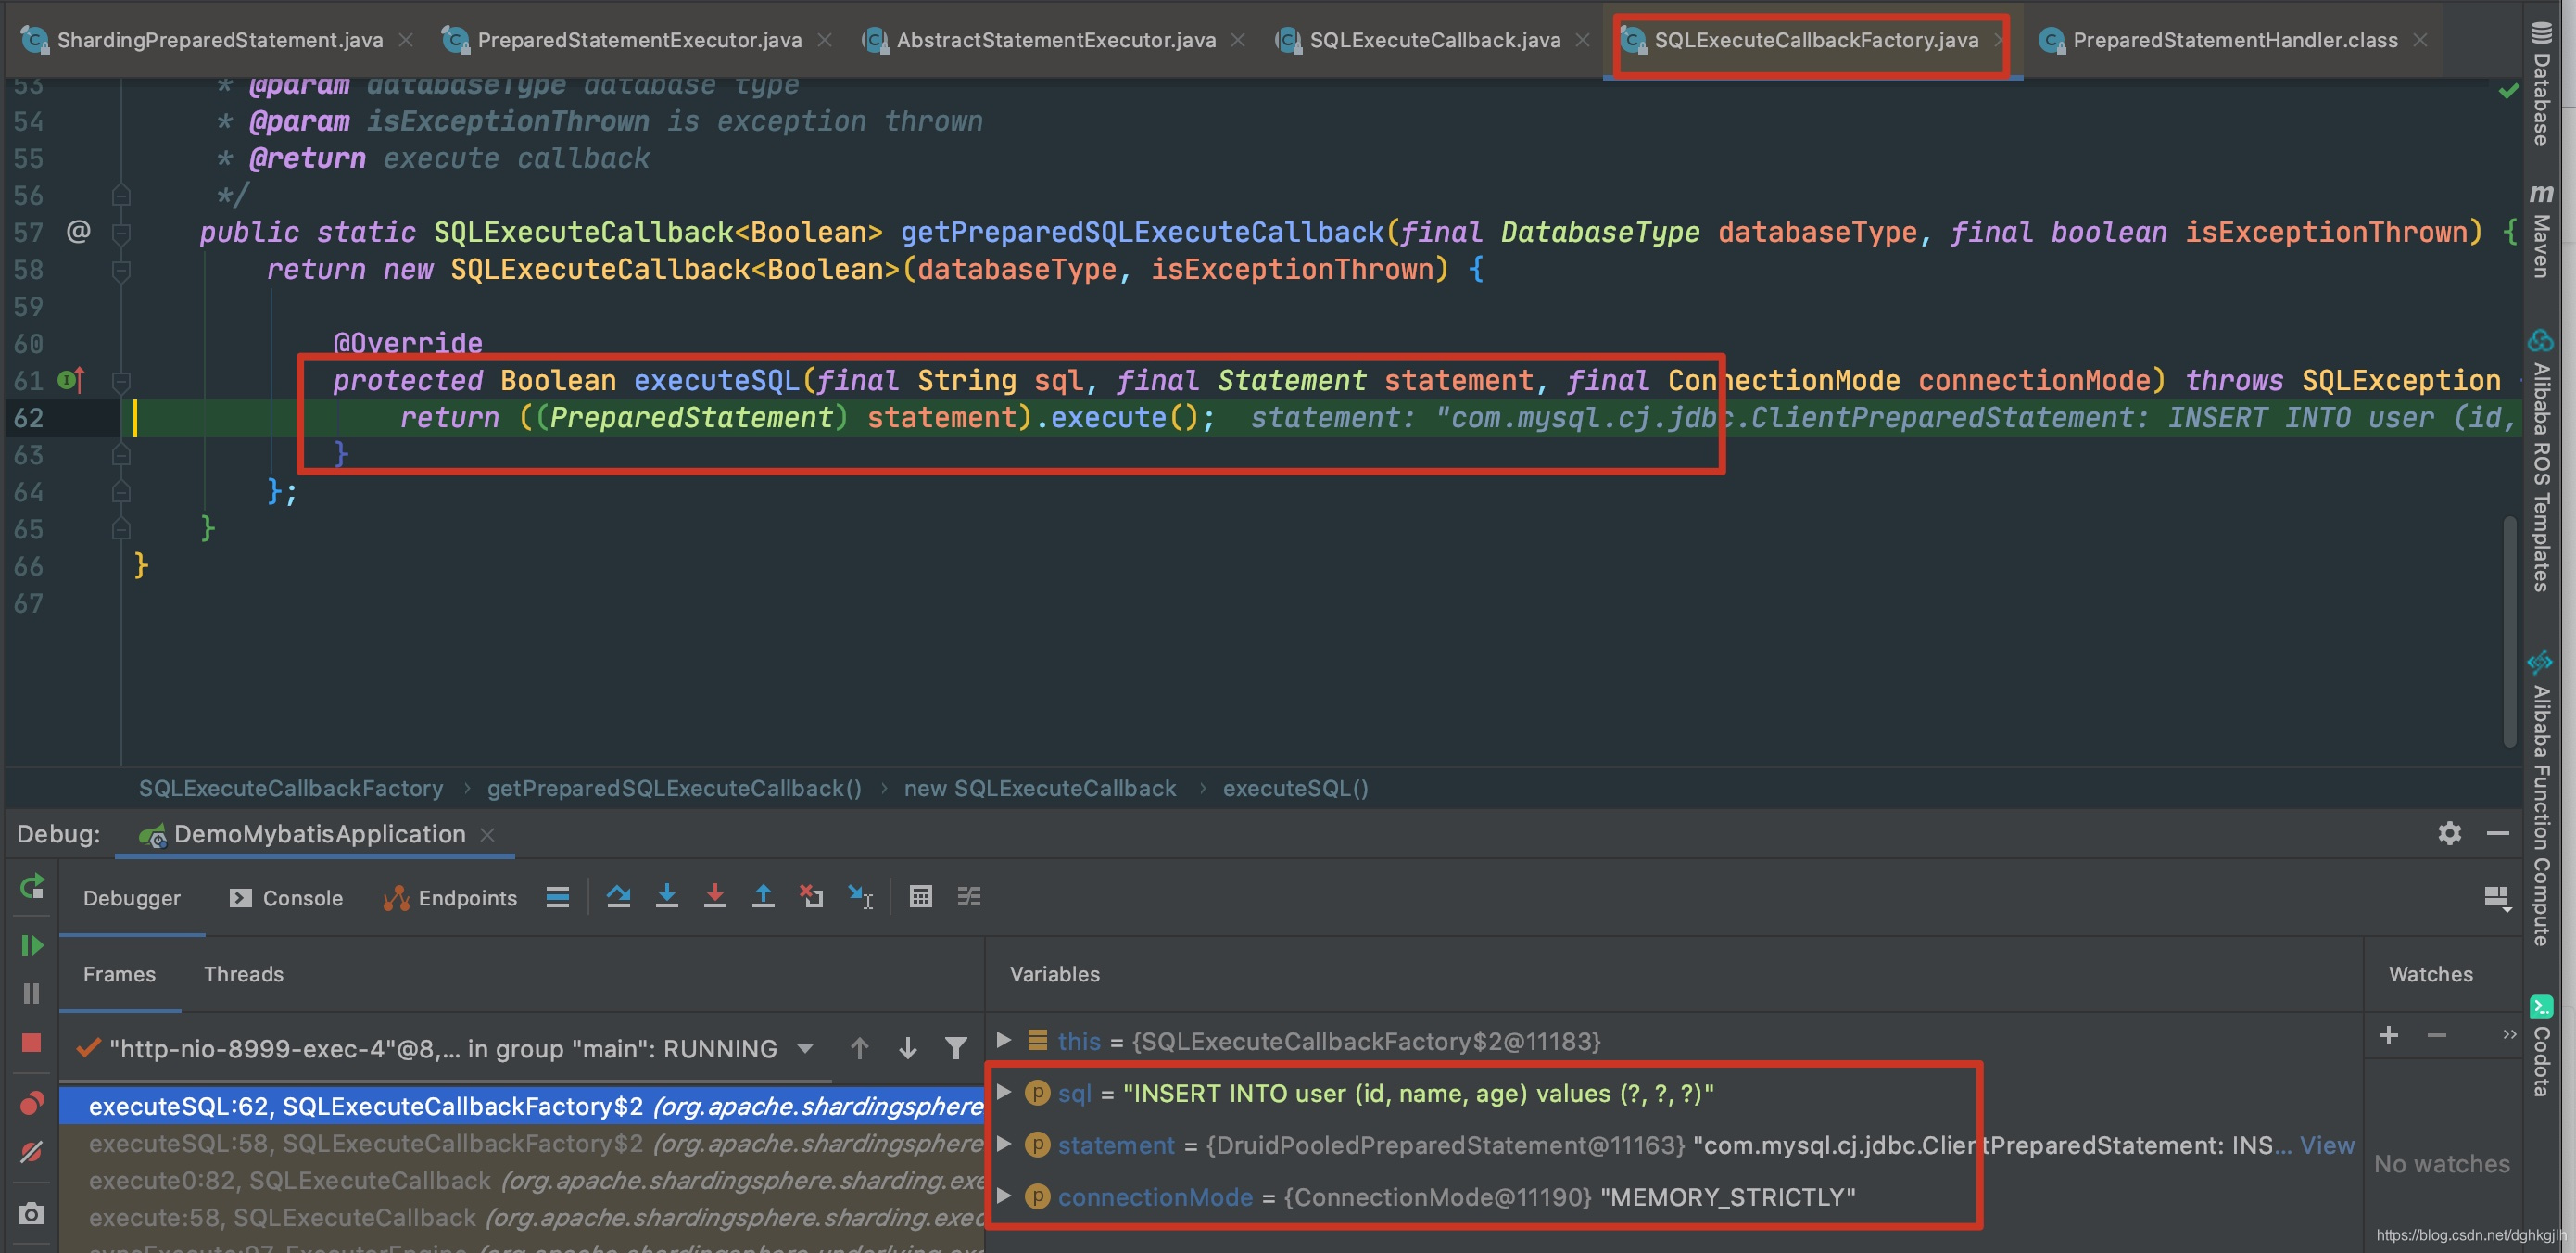Switch to Console tab
The image size is (2576, 1253).
tap(286, 898)
